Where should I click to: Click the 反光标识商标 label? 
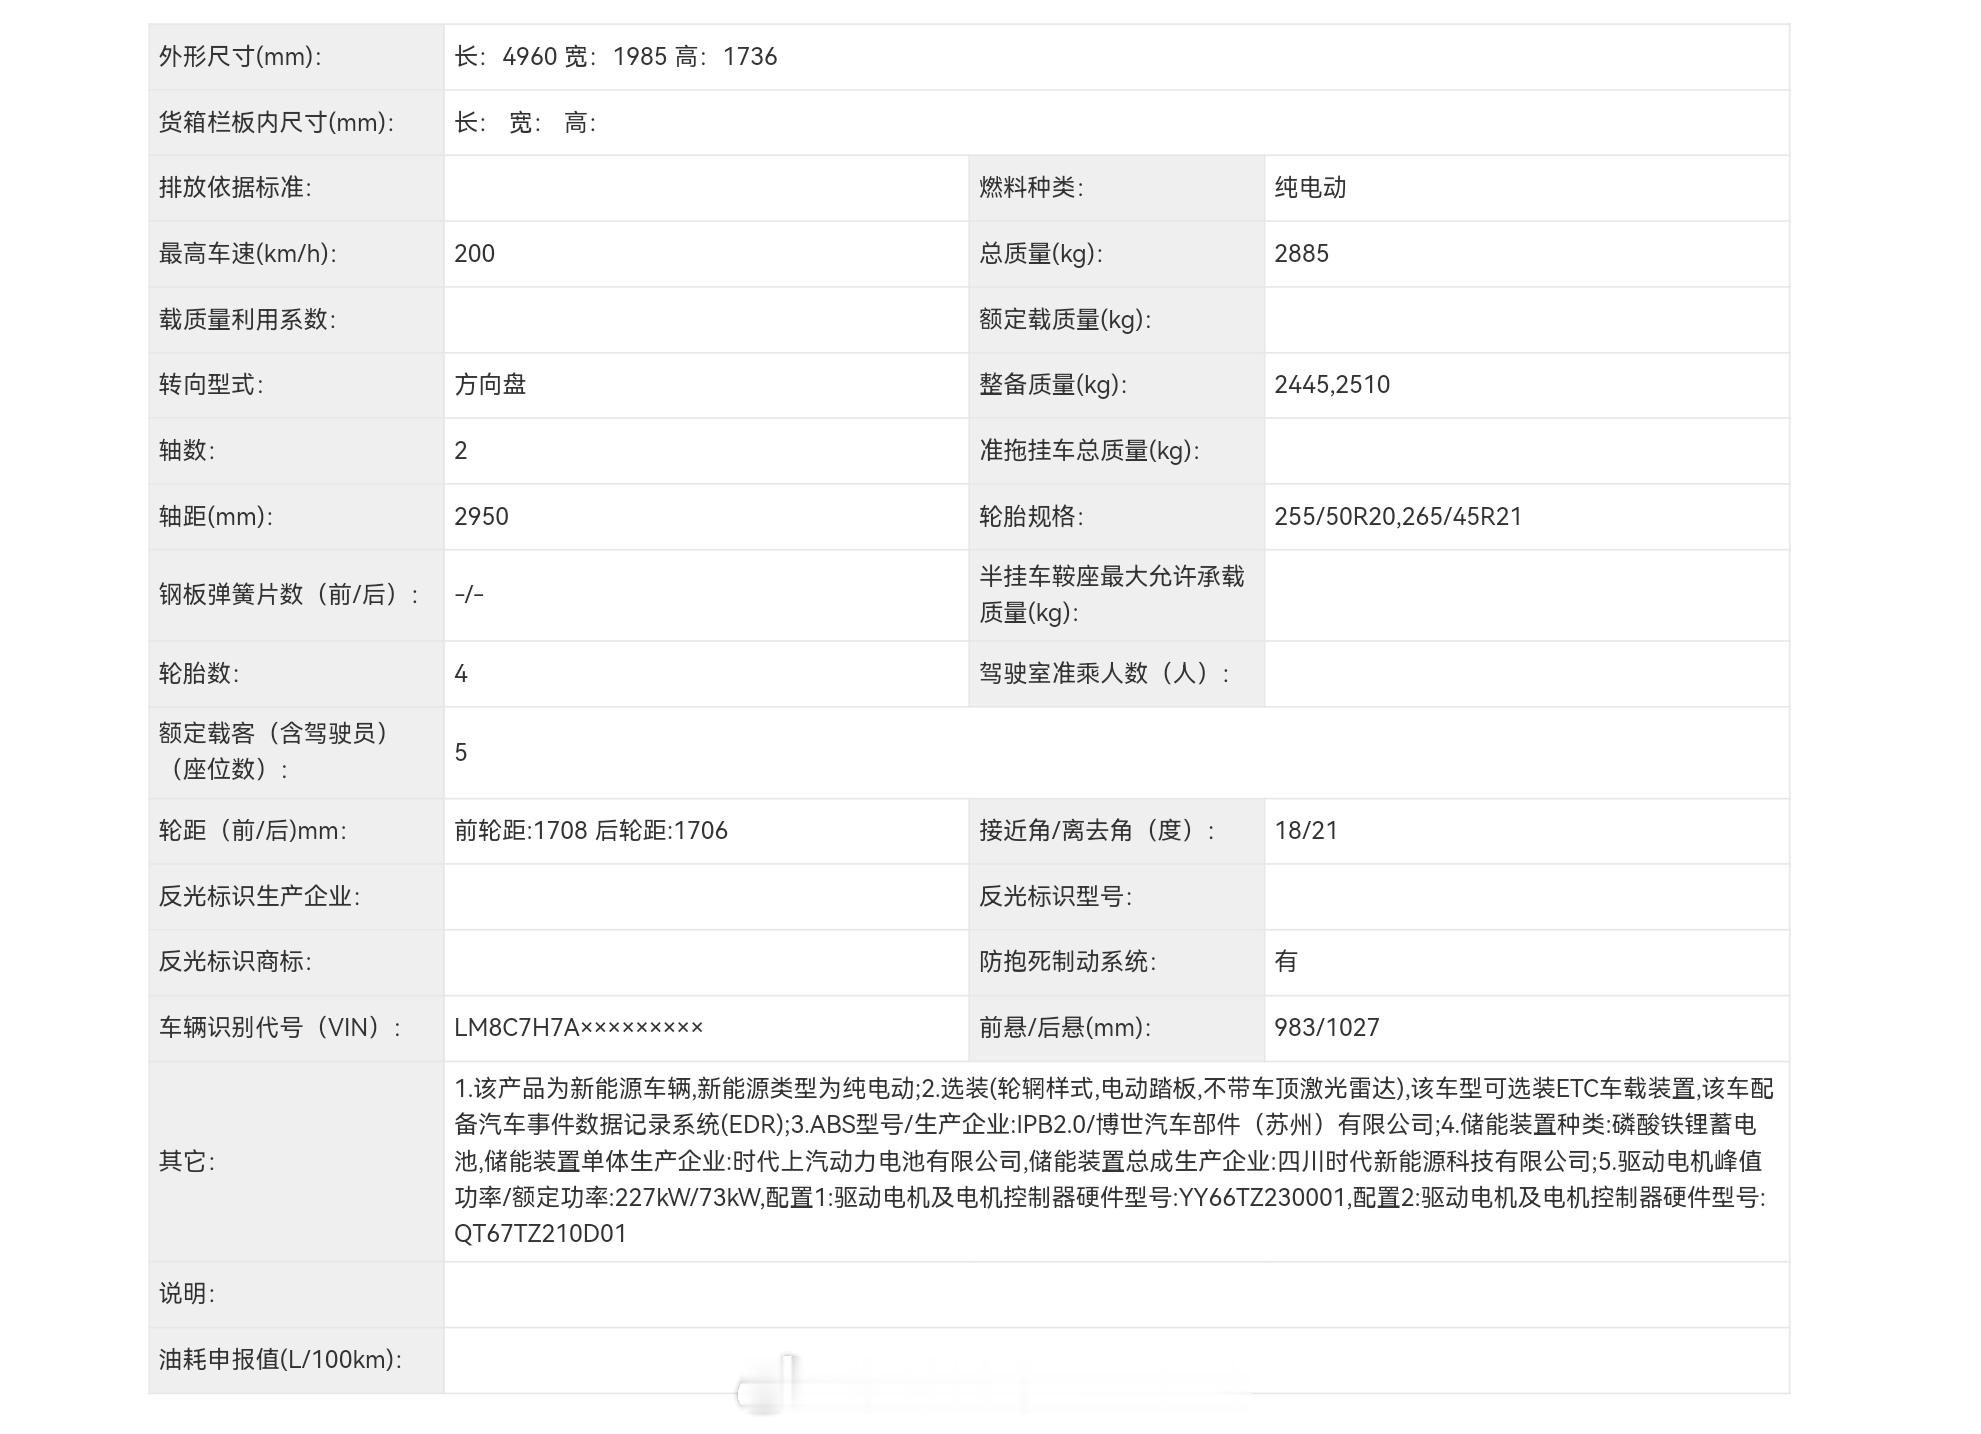pyautogui.click(x=235, y=962)
